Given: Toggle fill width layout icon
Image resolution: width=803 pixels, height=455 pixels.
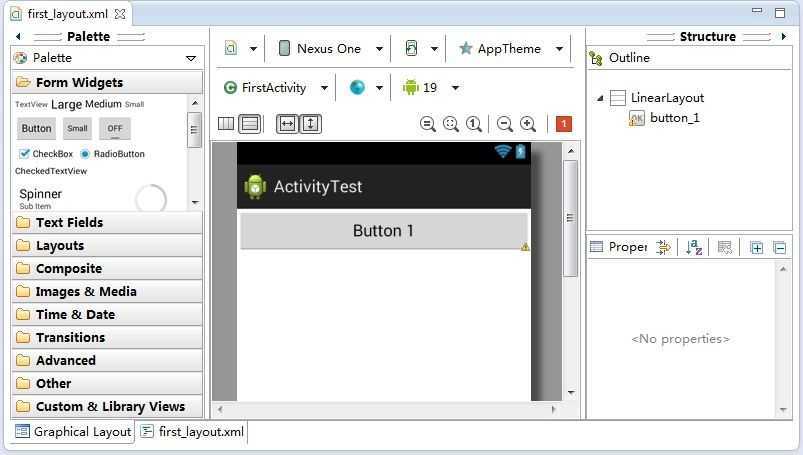Looking at the screenshot, I should click(x=287, y=123).
